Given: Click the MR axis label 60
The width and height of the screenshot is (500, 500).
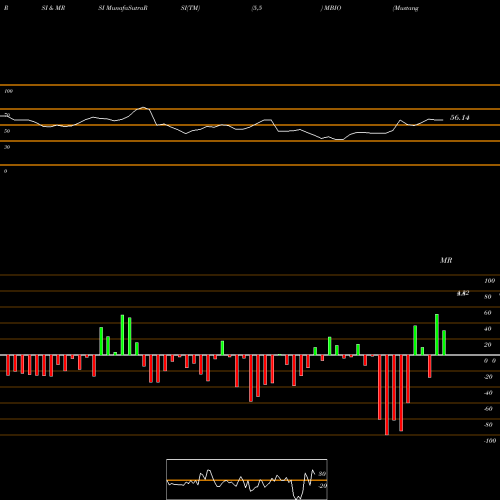Looking at the screenshot, I should pos(487,313).
